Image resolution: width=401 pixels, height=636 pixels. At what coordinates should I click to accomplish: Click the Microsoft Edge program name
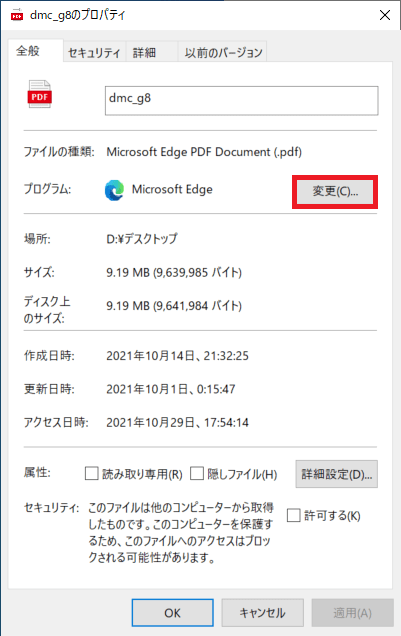[172, 189]
